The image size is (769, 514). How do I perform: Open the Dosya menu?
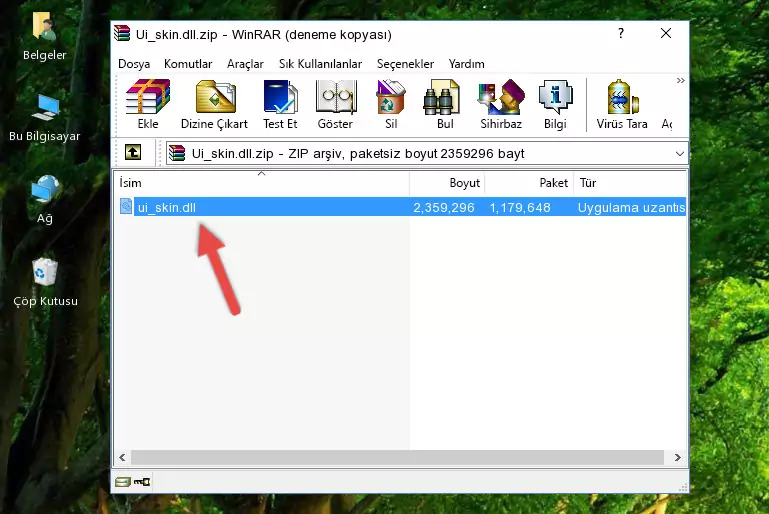134,64
